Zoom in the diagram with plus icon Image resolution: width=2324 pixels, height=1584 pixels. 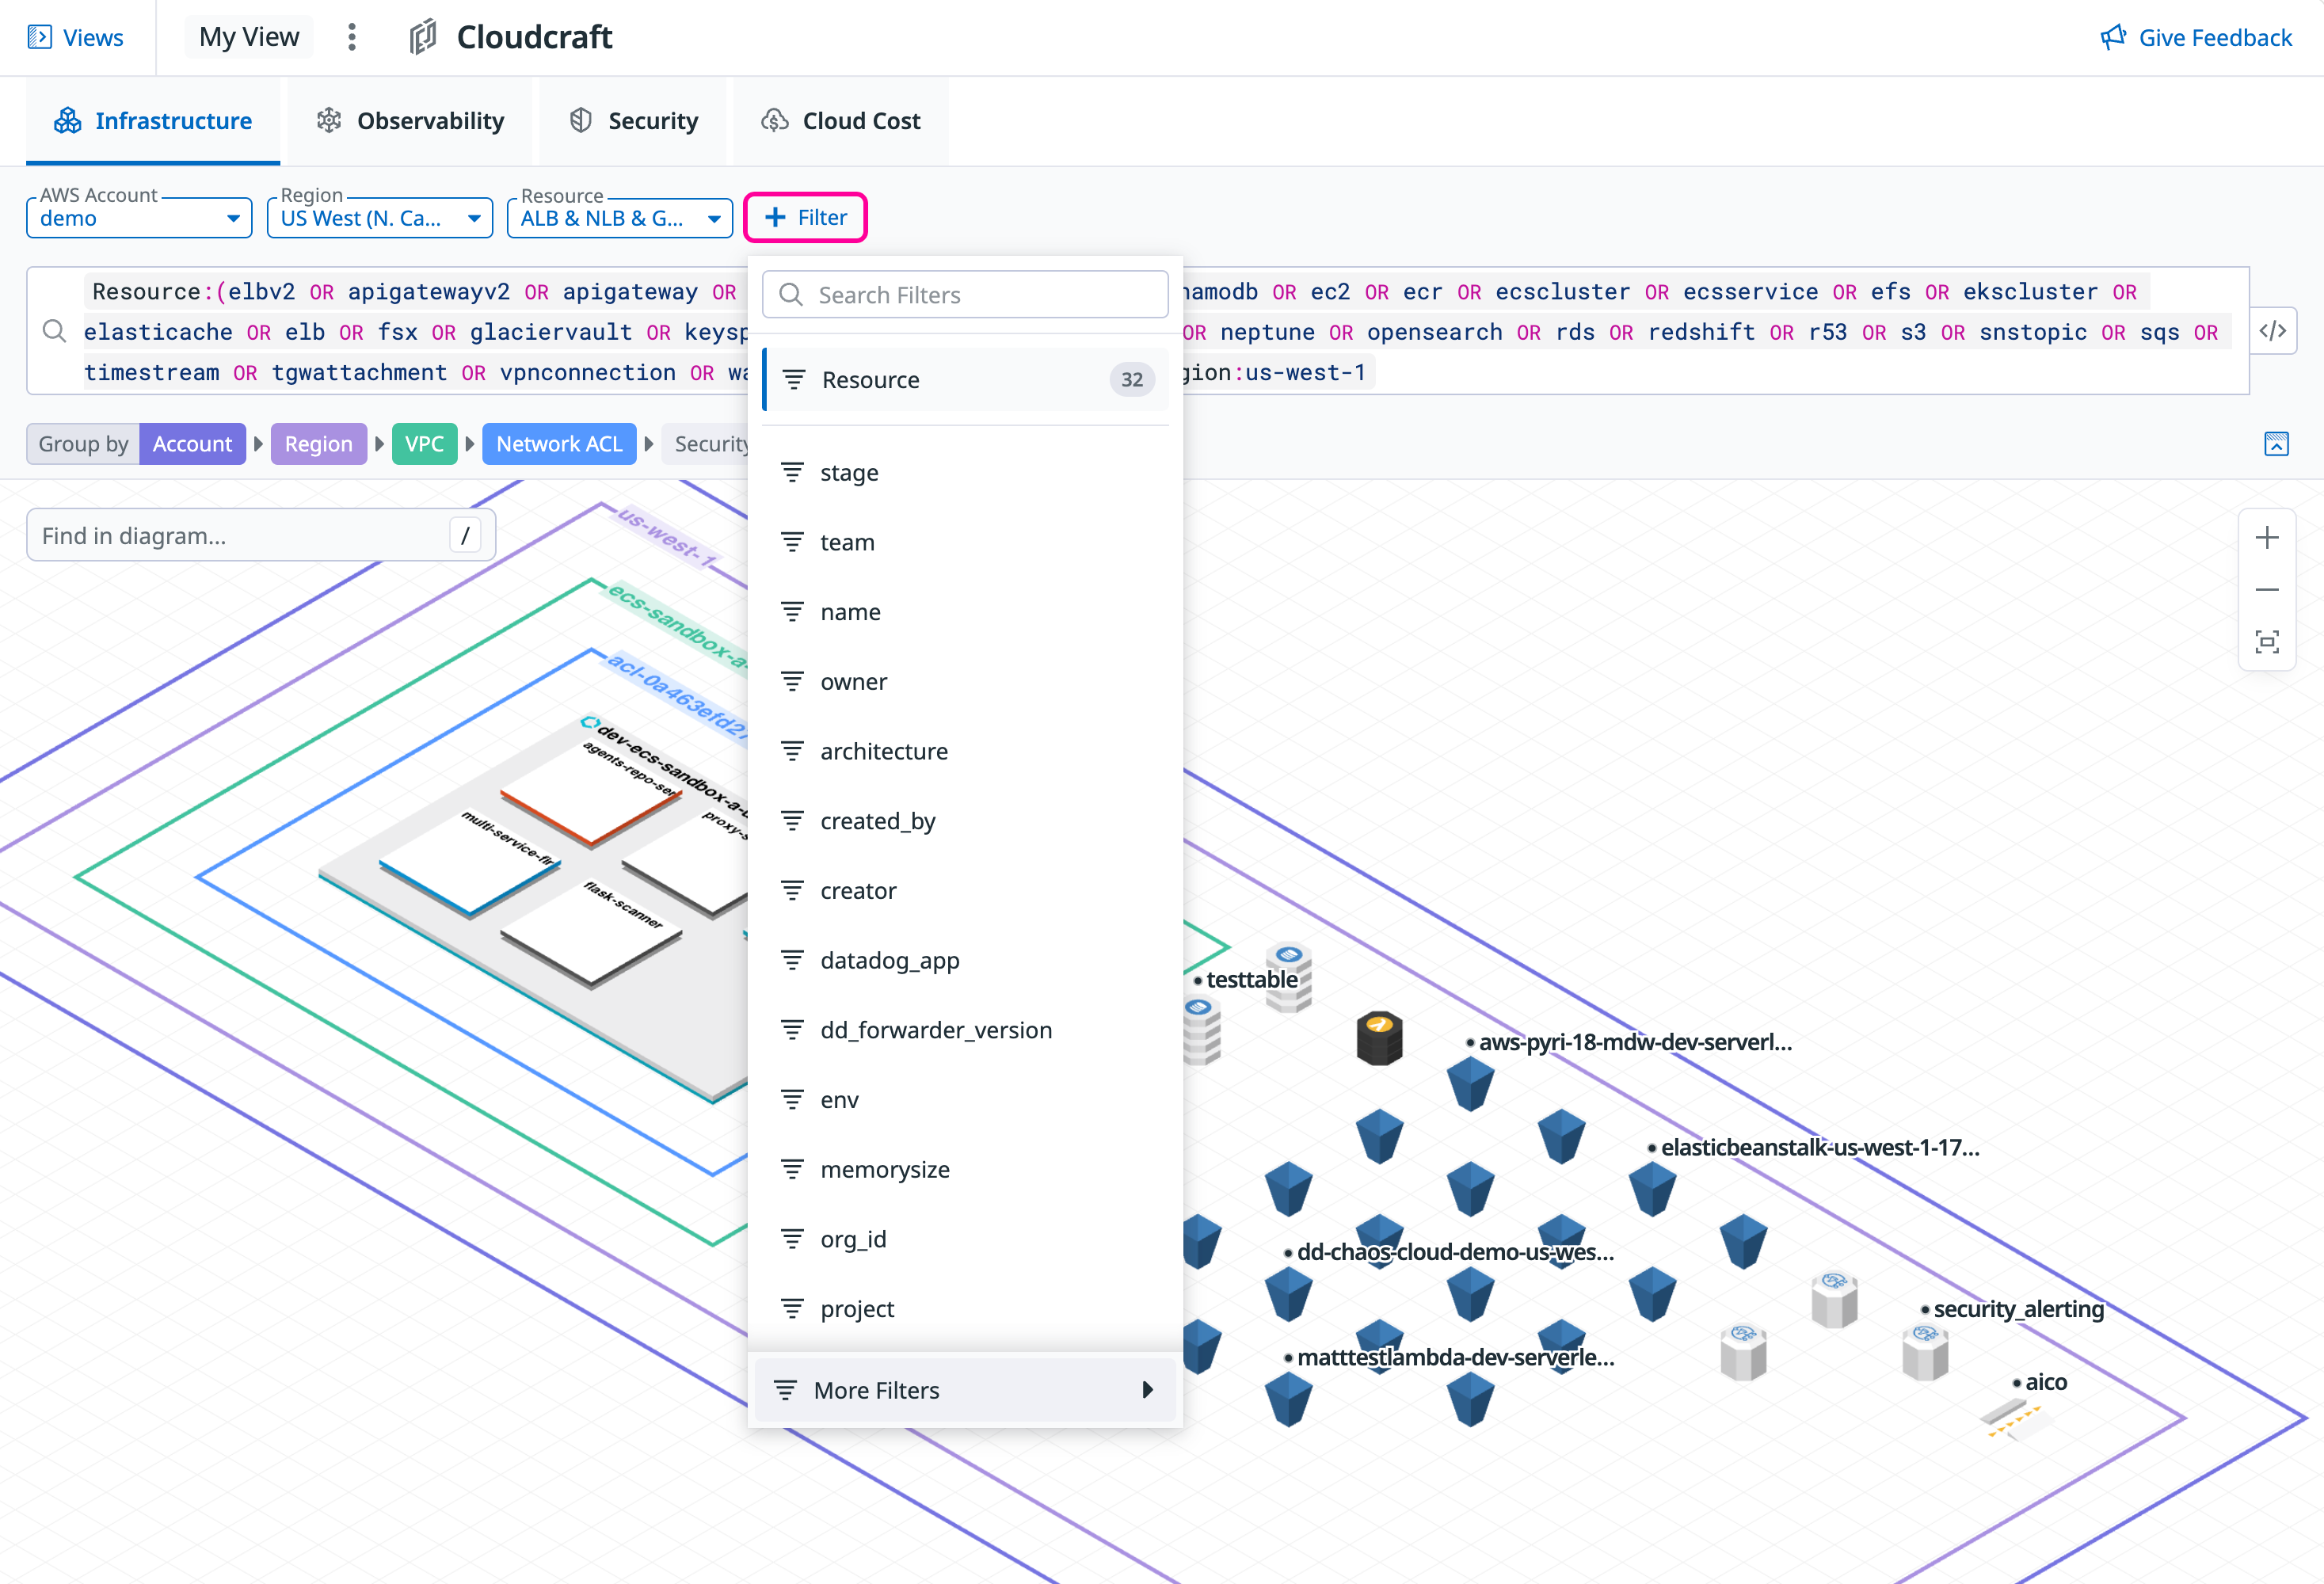[x=2267, y=537]
